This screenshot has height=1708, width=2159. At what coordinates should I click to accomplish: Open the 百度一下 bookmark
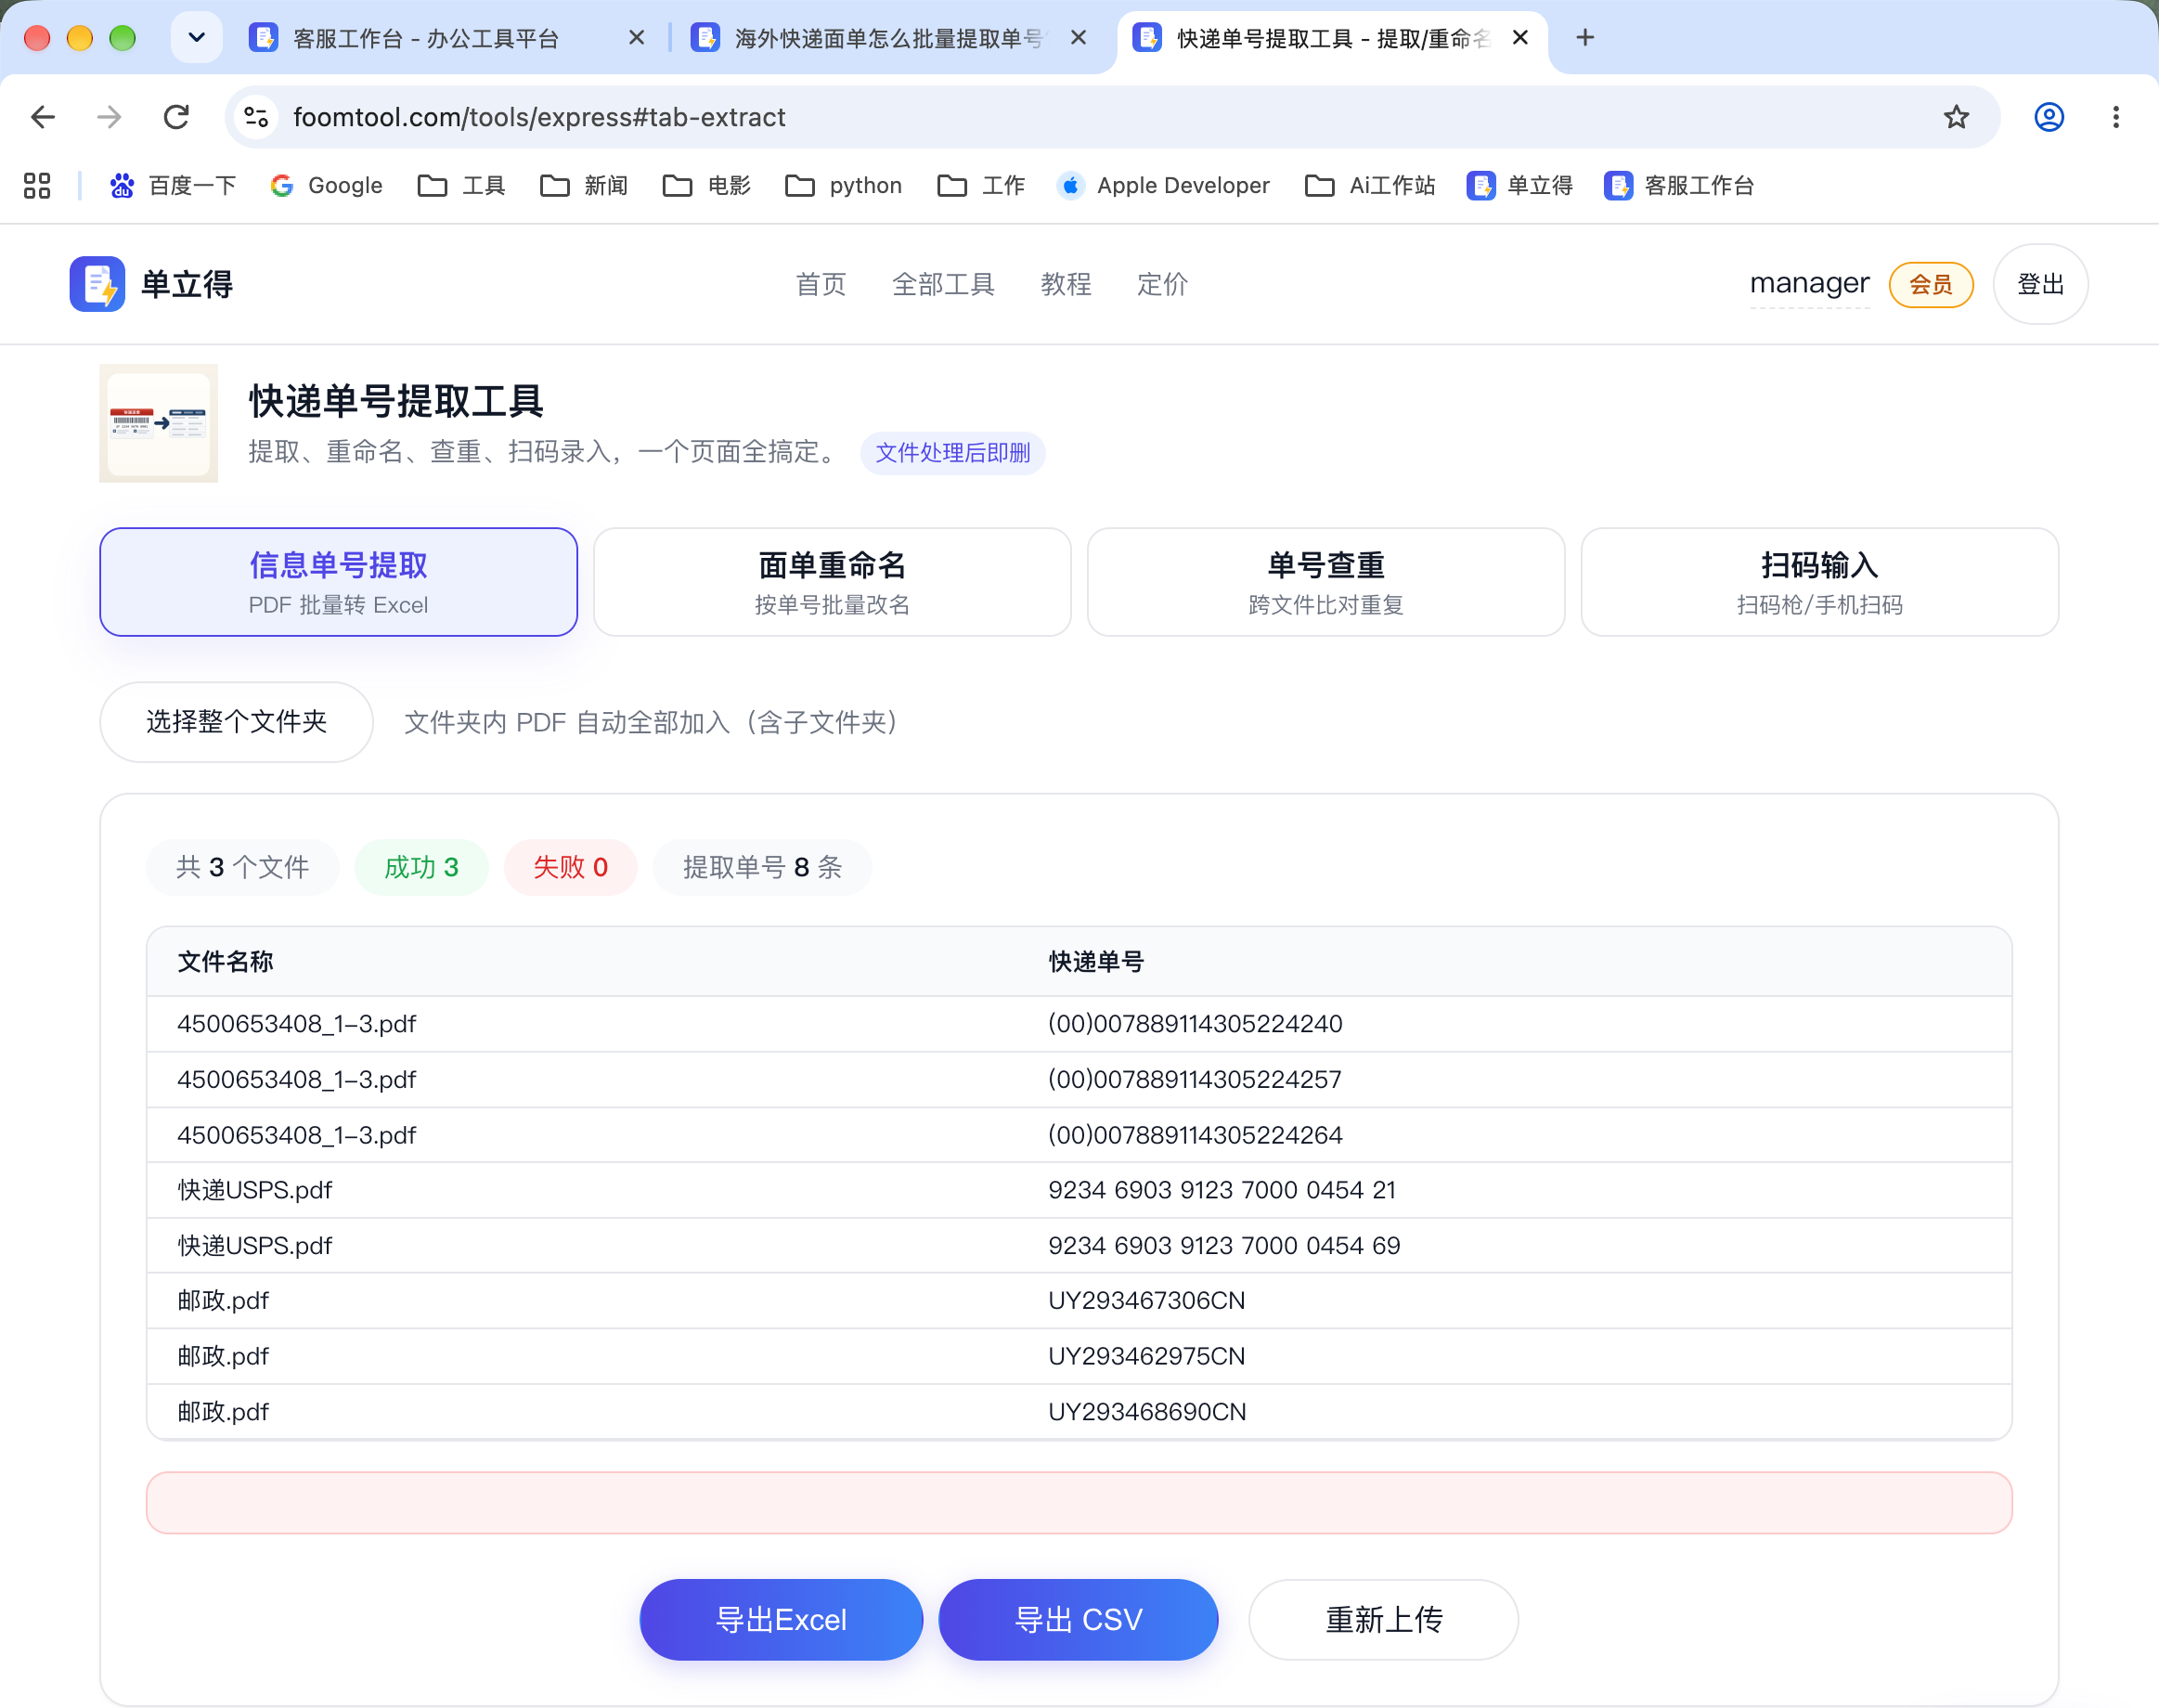(x=173, y=185)
